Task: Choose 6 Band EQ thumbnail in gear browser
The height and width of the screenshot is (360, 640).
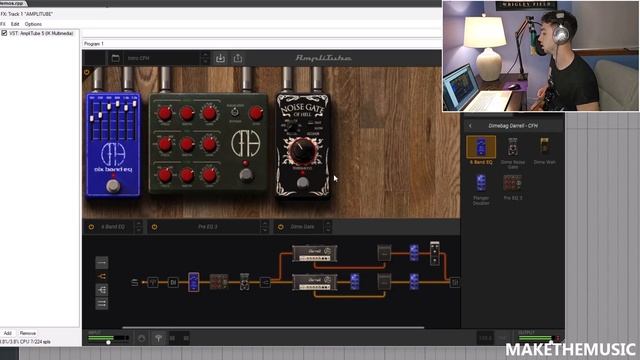Action: pos(481,147)
